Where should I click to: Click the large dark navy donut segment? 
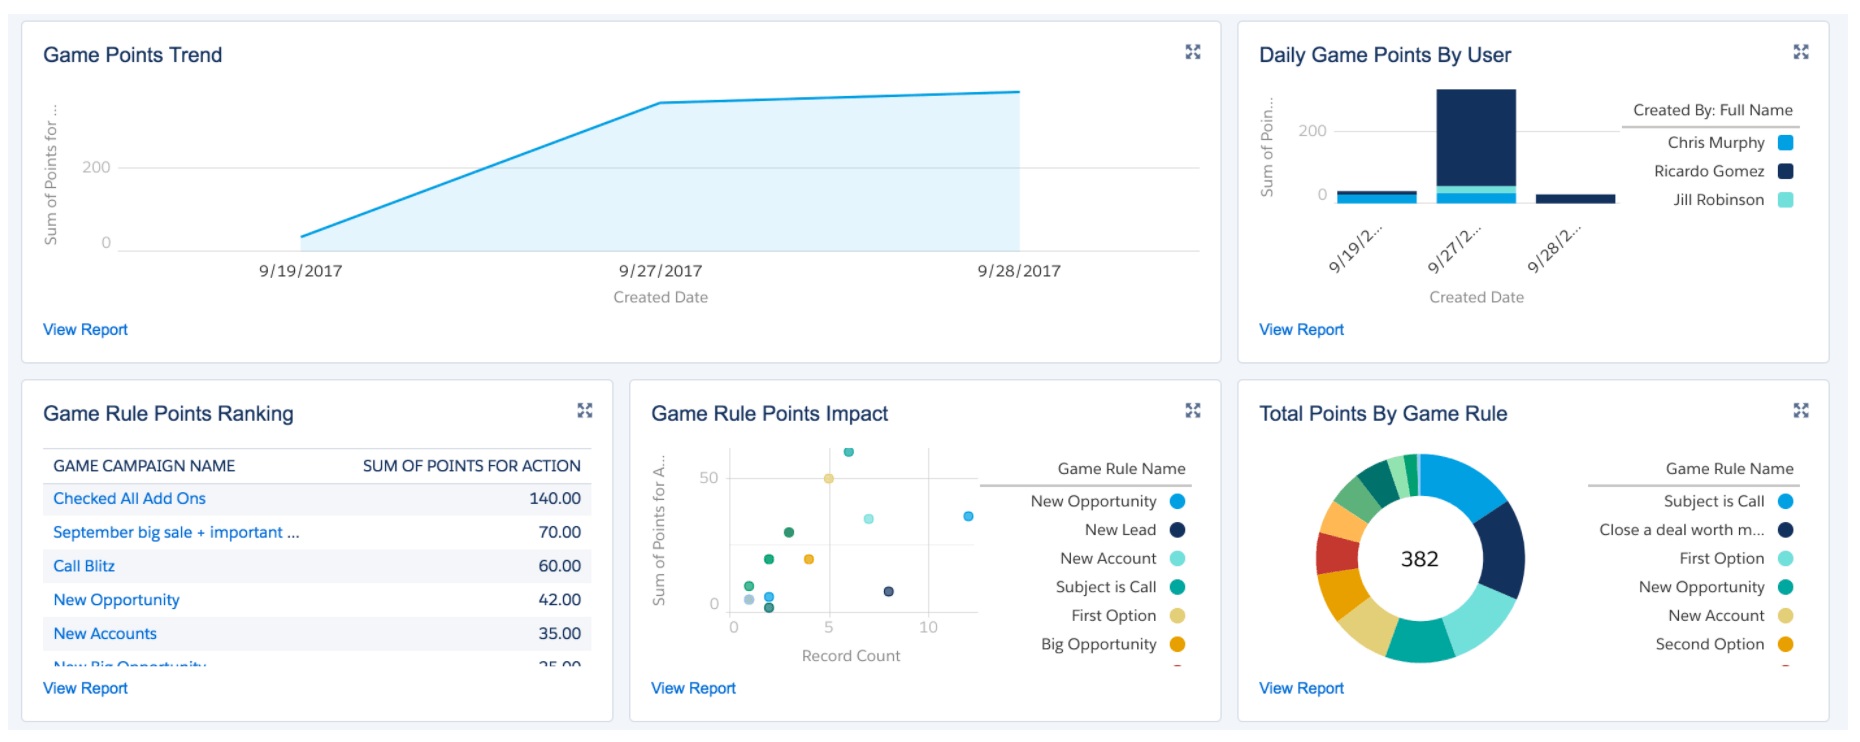pyautogui.click(x=1500, y=550)
